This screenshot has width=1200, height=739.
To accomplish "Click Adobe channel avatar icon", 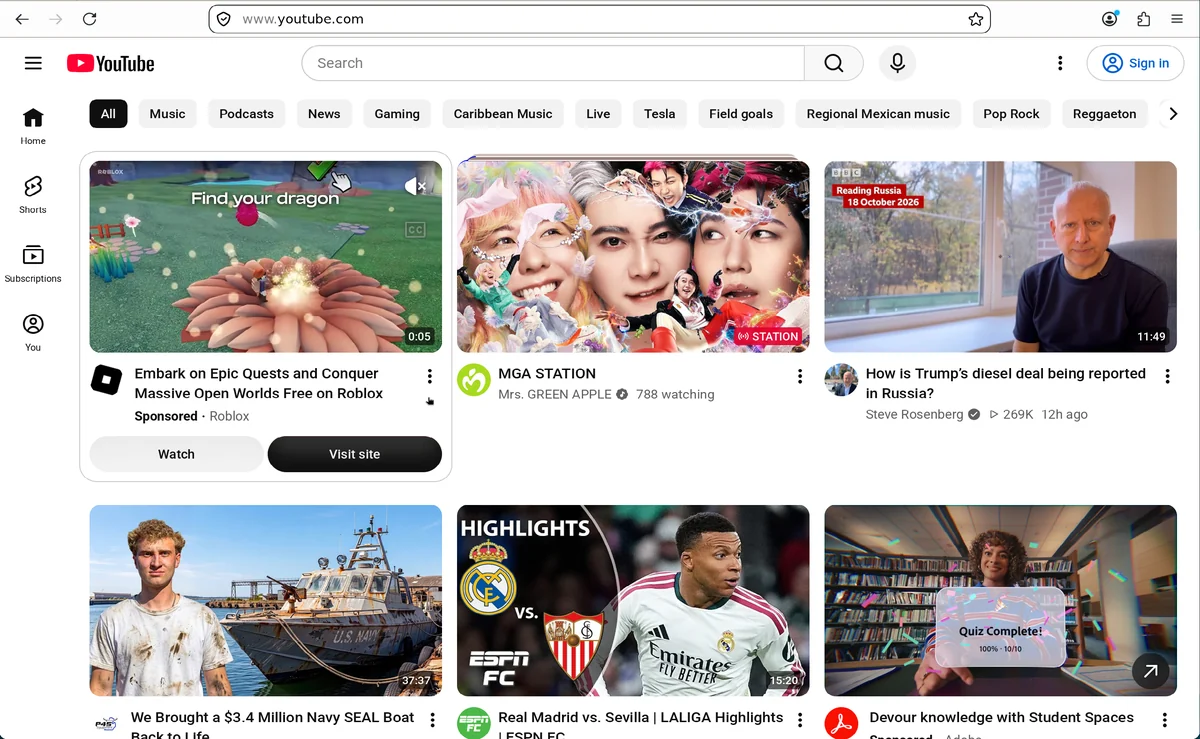I will [841, 723].
